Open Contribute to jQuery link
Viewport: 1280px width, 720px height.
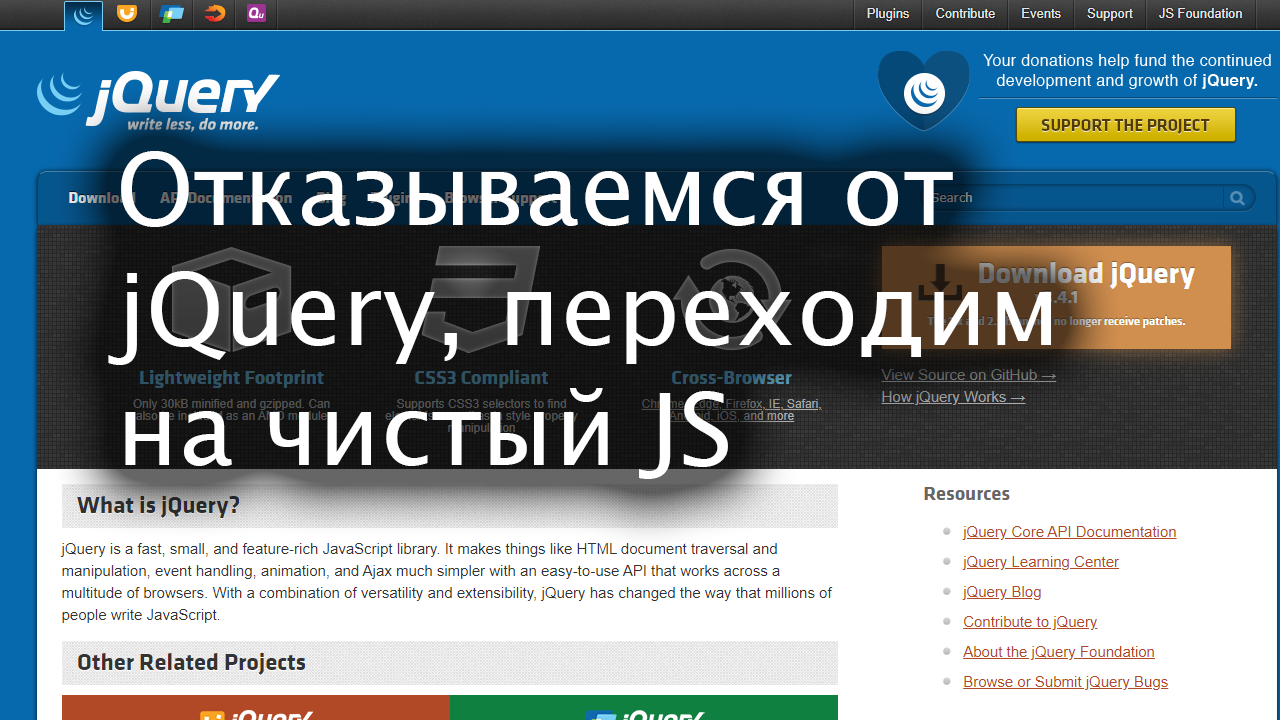[1030, 622]
